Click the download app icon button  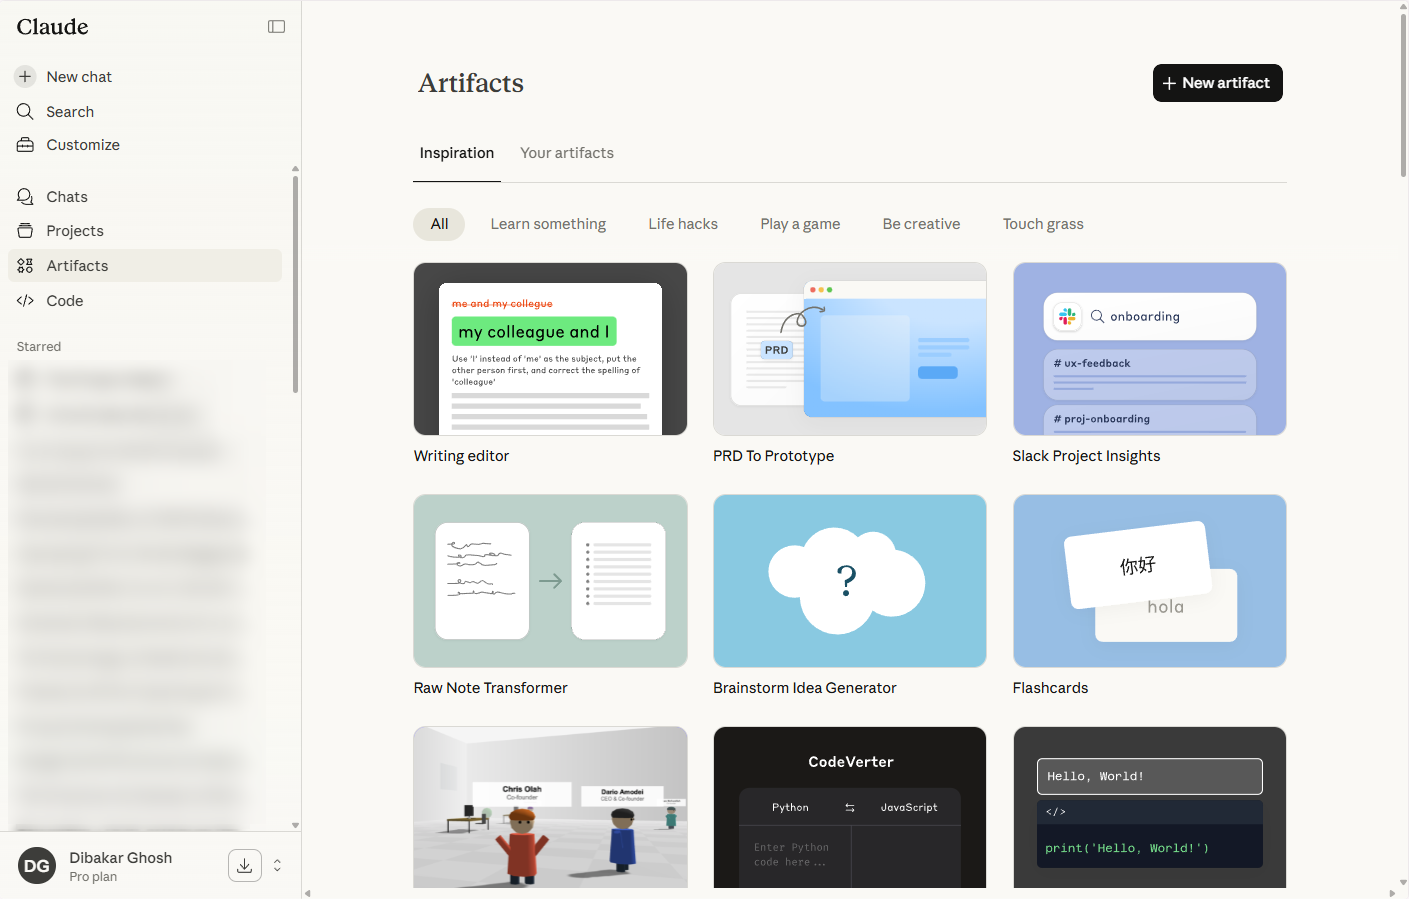click(x=245, y=865)
